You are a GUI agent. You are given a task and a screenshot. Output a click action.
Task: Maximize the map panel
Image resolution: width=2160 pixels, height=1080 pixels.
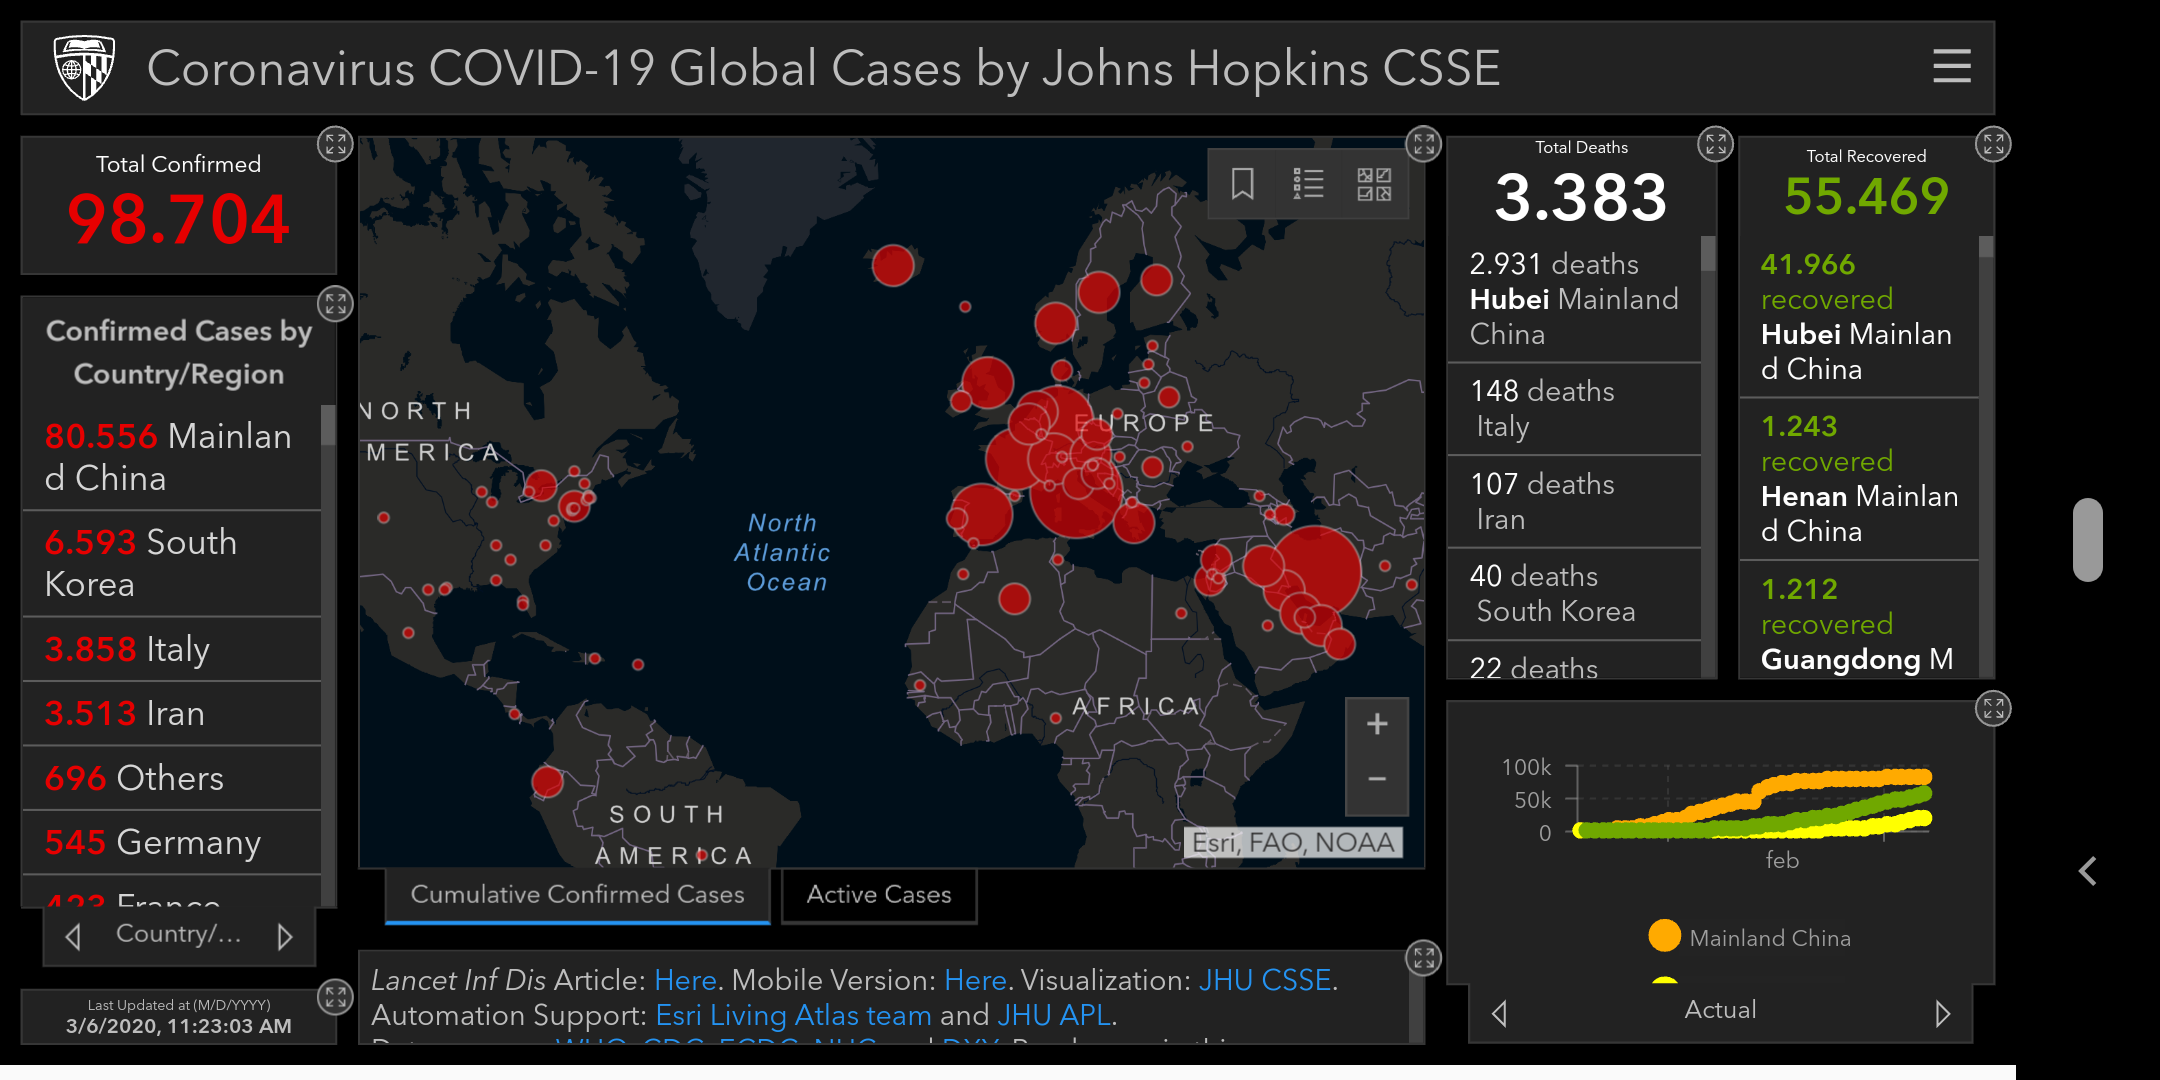(x=1423, y=144)
